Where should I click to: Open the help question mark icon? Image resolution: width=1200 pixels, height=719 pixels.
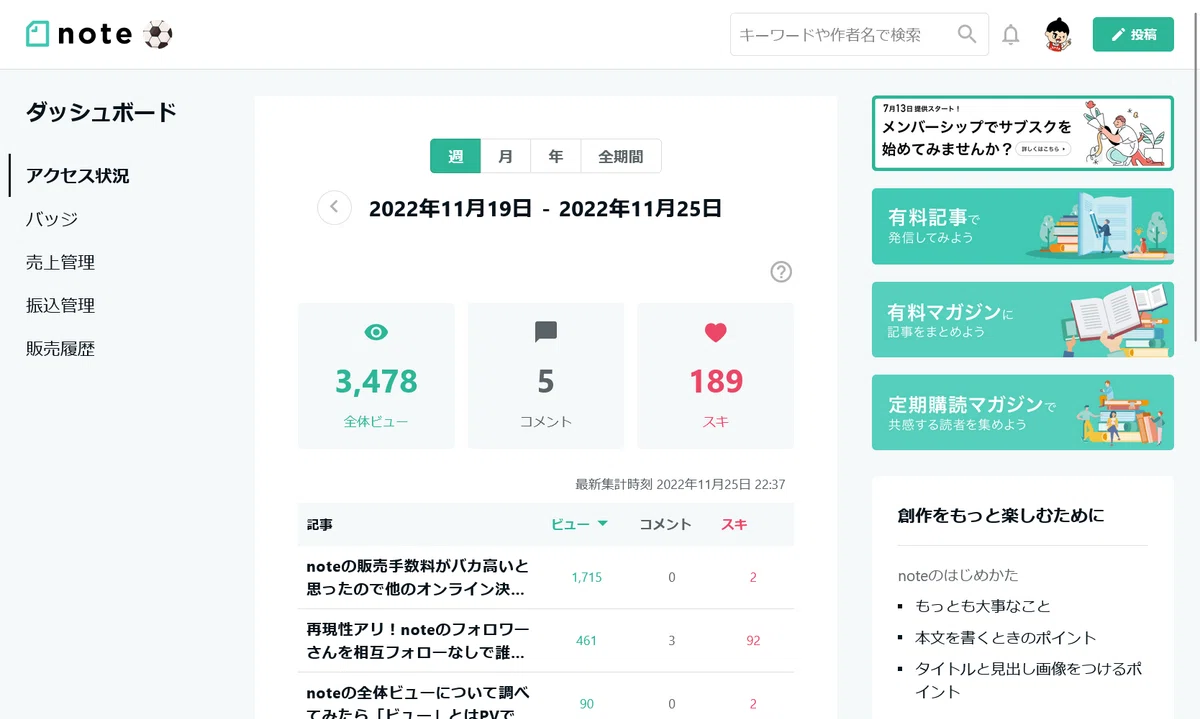[x=781, y=272]
